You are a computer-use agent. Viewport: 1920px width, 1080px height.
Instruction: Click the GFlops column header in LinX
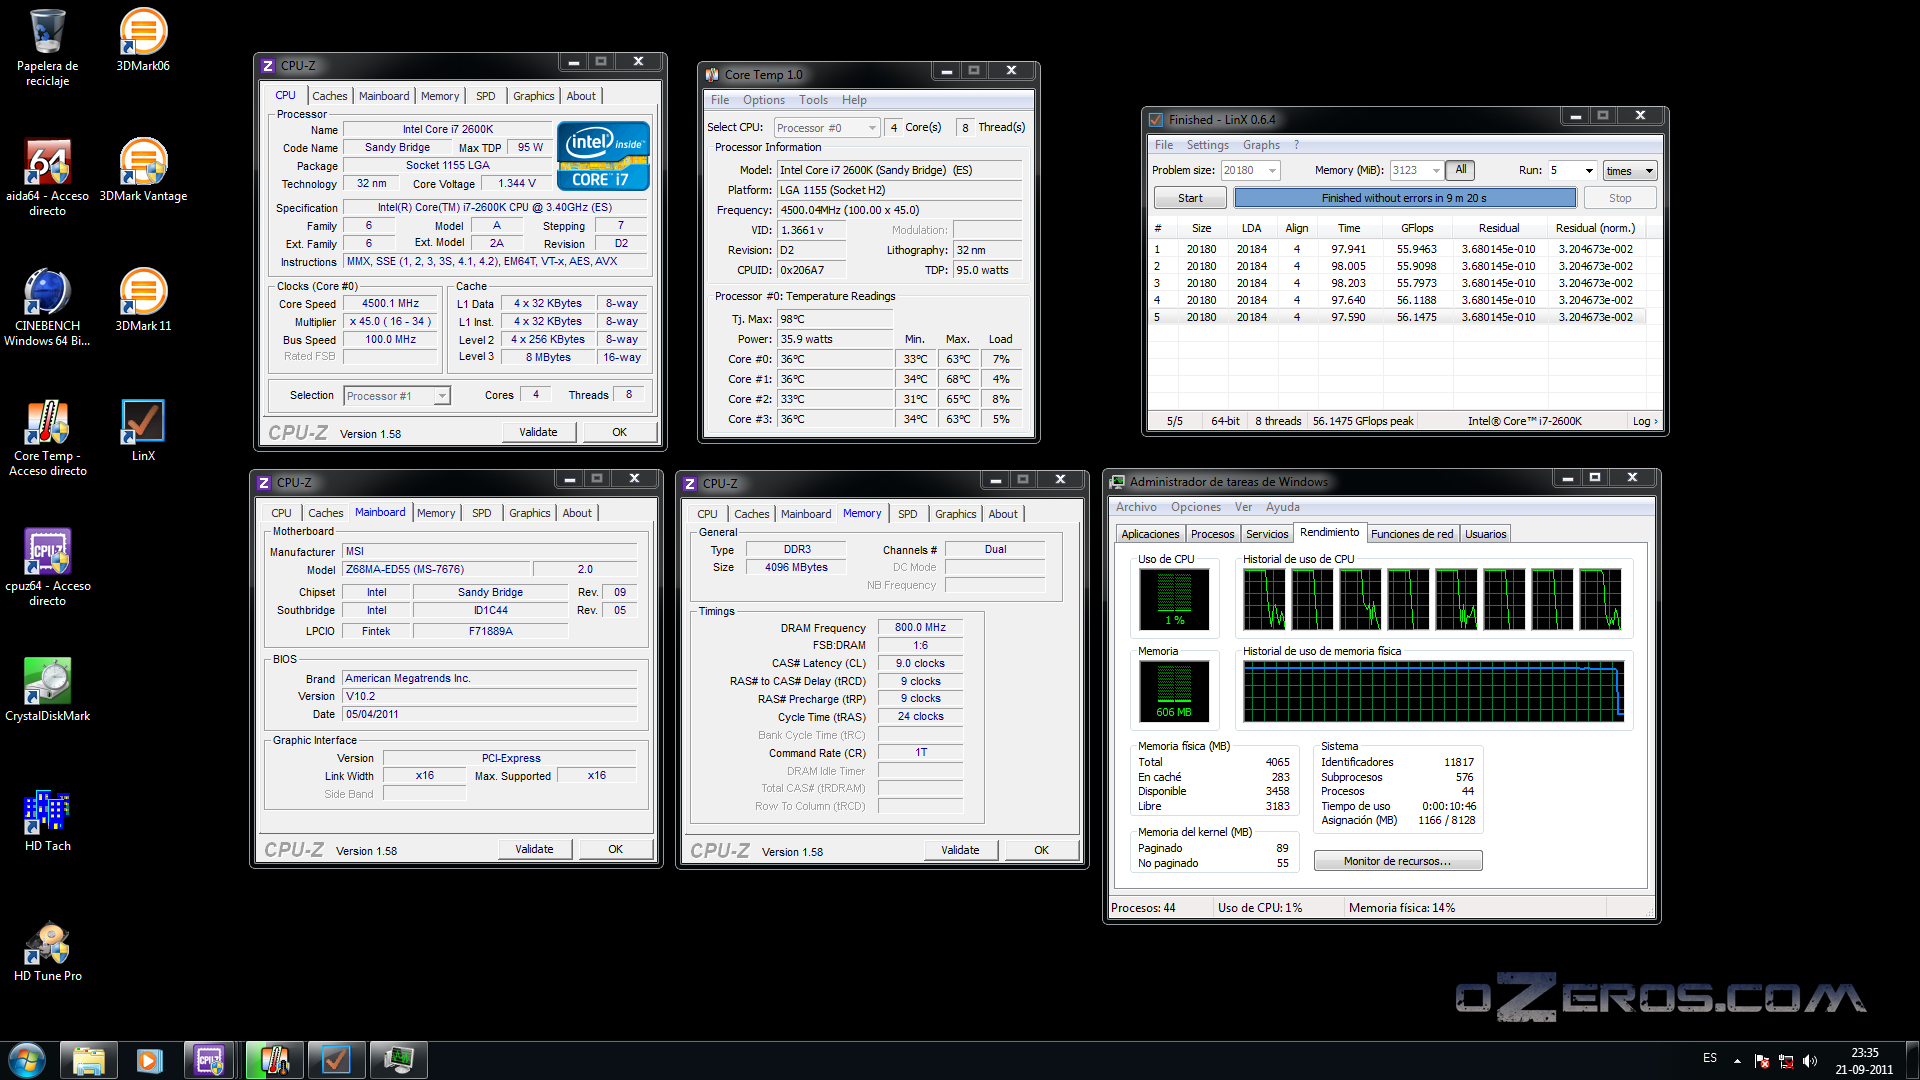click(1416, 228)
